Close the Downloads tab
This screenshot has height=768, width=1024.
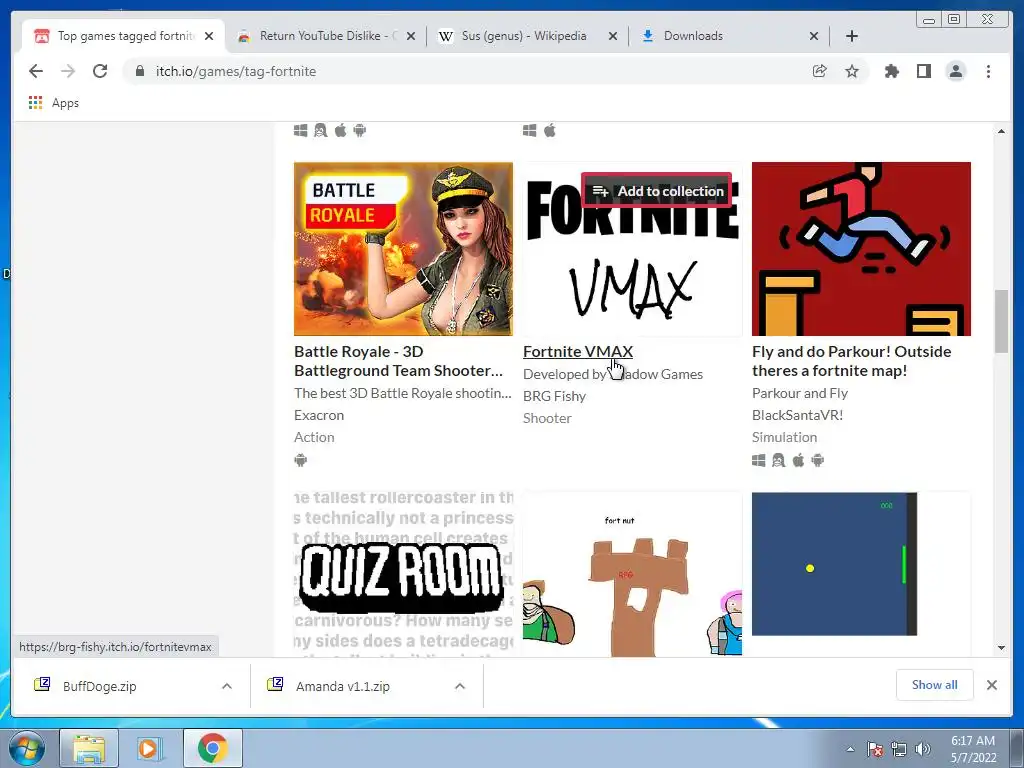click(x=814, y=36)
